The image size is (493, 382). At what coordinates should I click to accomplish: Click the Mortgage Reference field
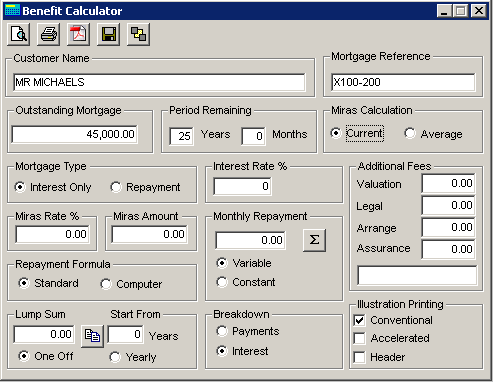coord(403,82)
